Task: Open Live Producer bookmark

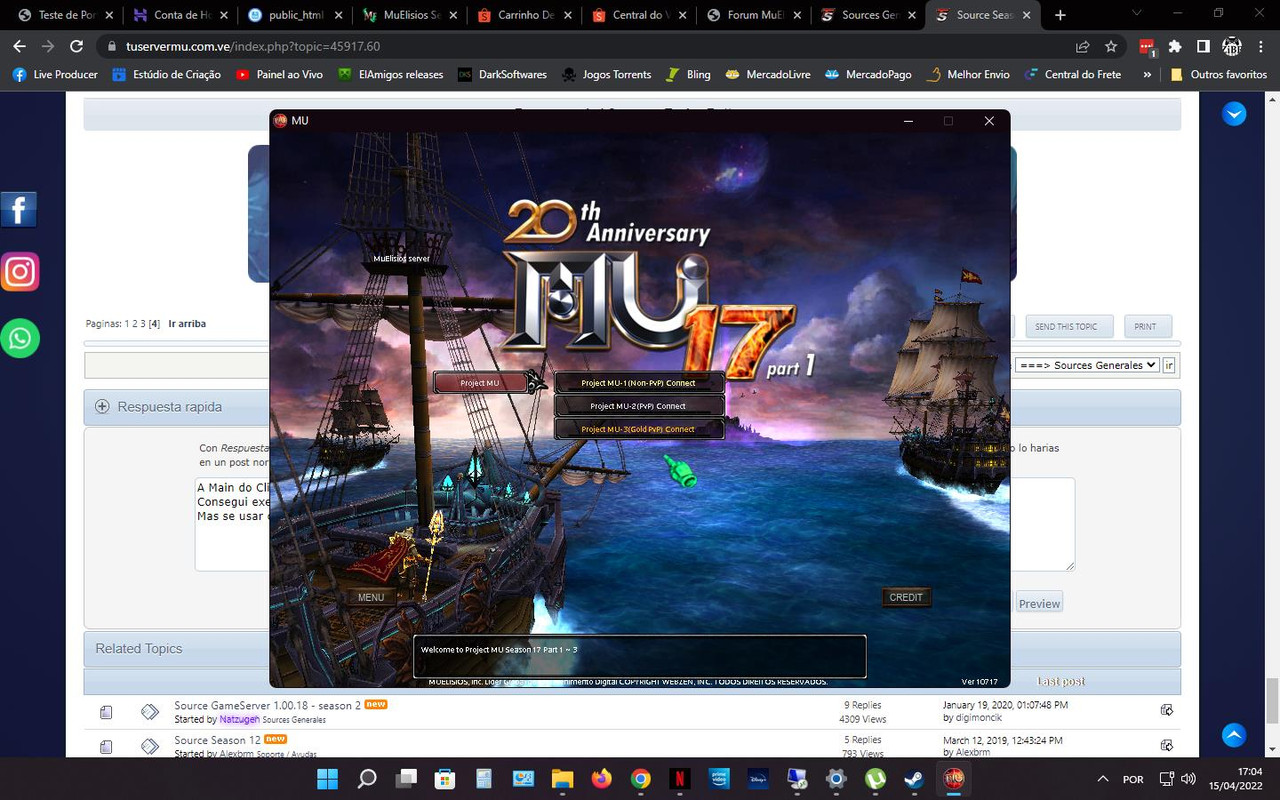Action: pos(55,74)
